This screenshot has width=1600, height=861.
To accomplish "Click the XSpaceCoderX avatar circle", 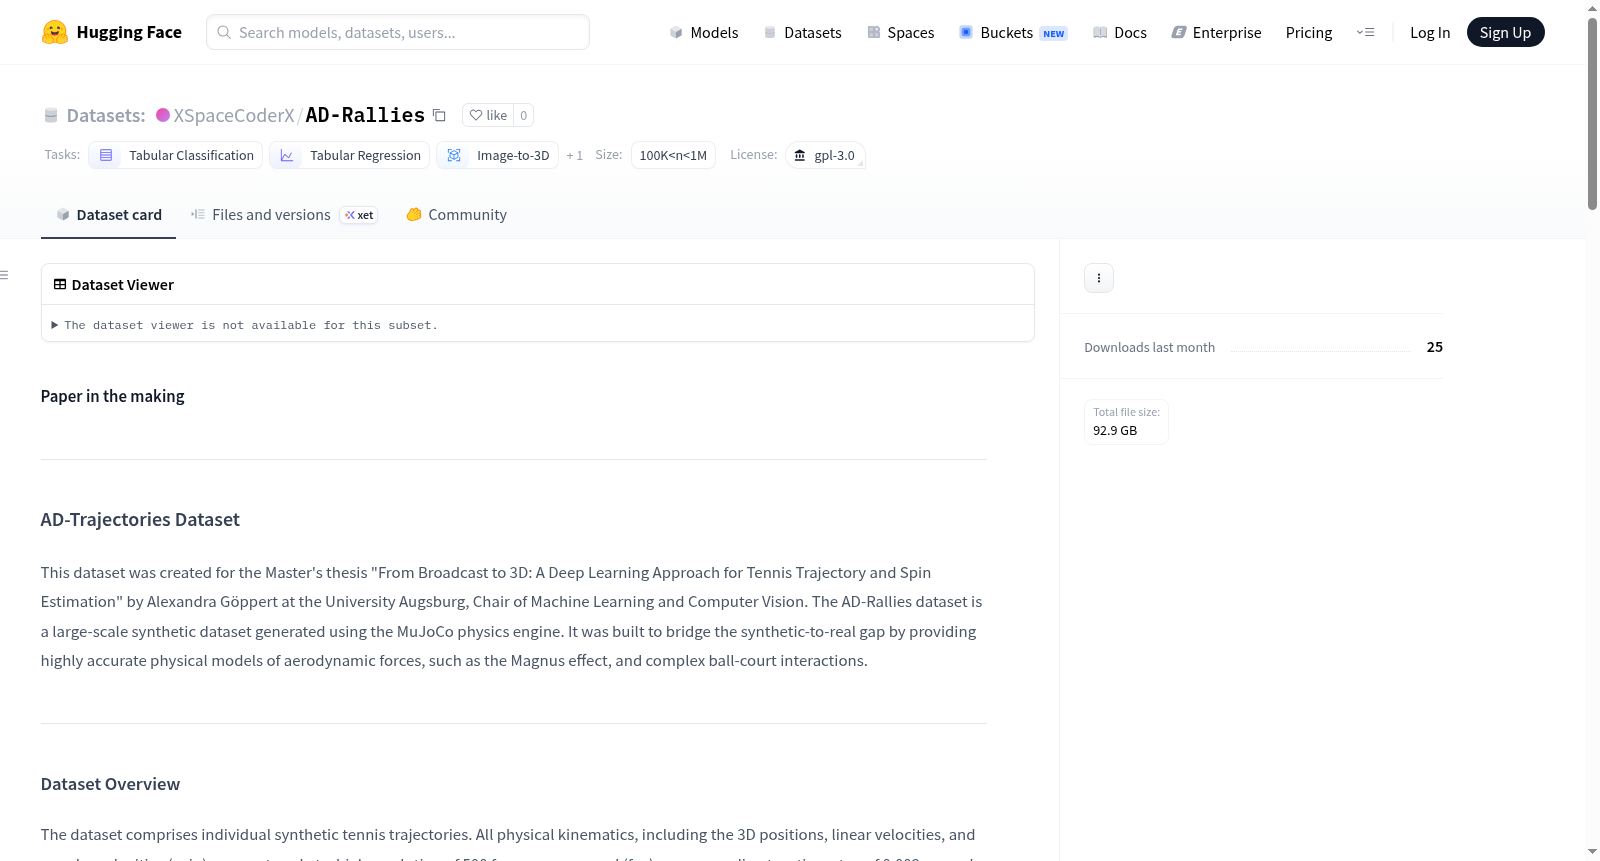I will [x=163, y=115].
